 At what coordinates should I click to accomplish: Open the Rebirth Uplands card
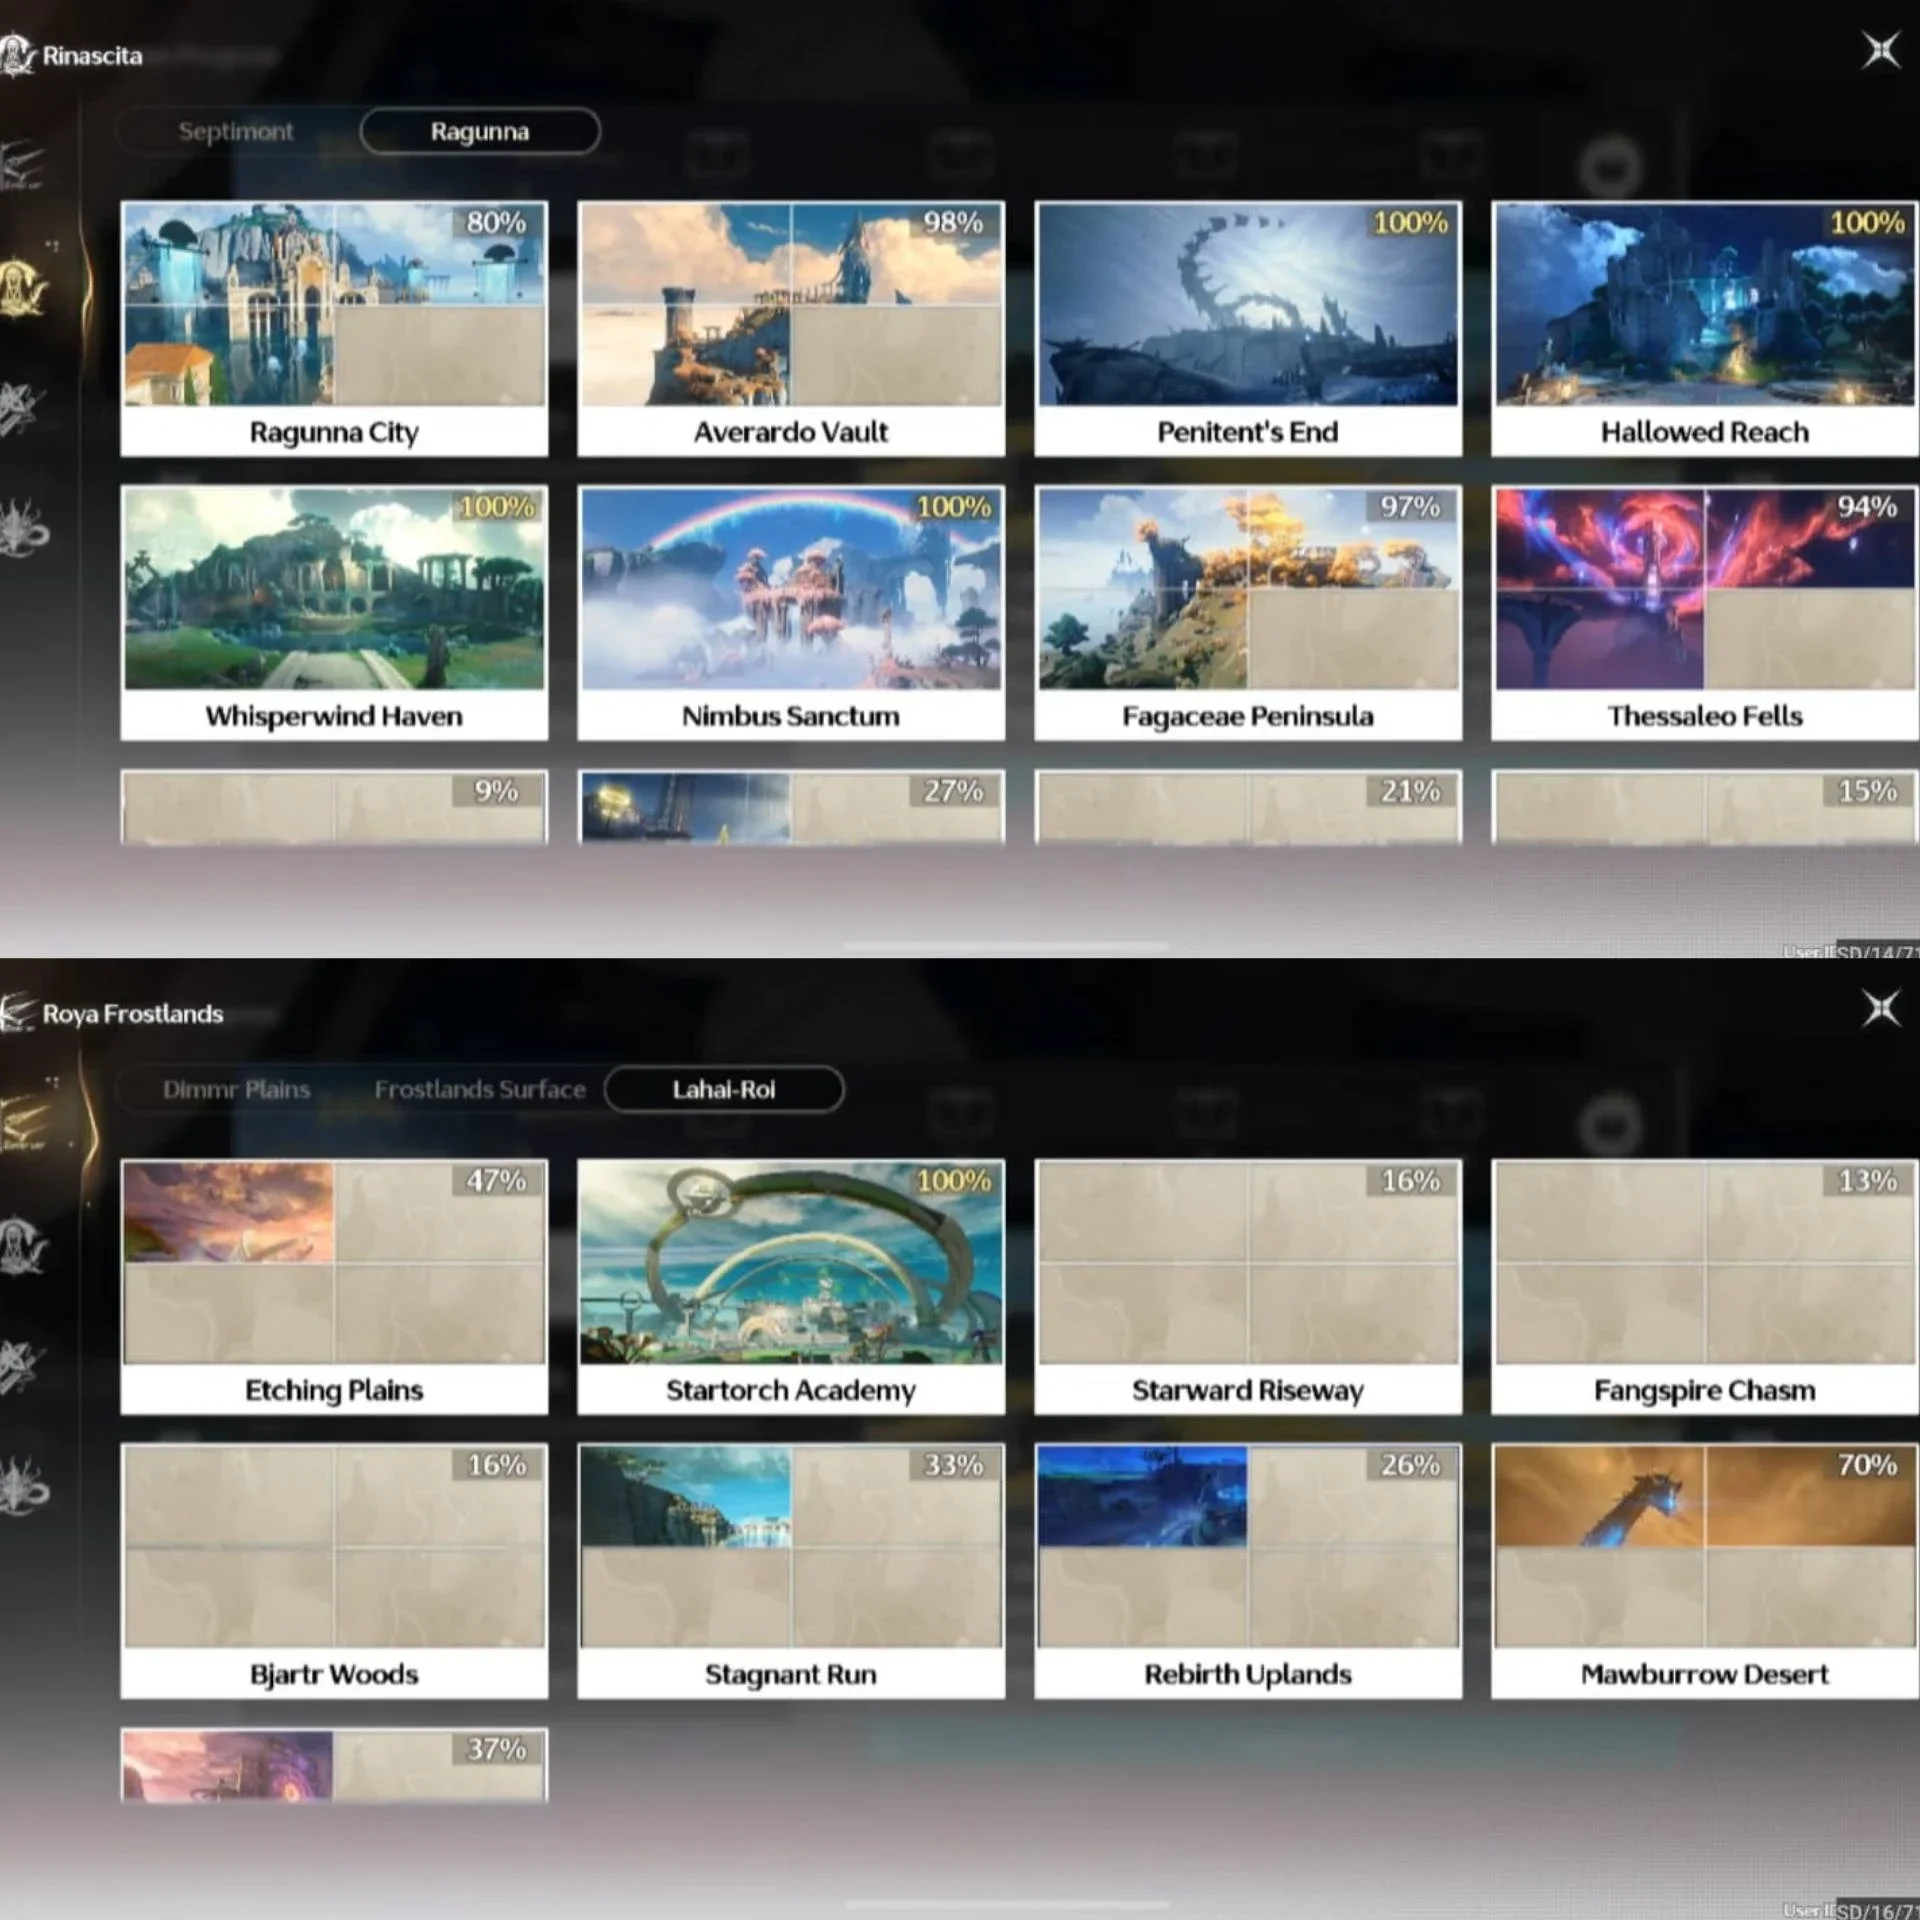pyautogui.click(x=1248, y=1571)
